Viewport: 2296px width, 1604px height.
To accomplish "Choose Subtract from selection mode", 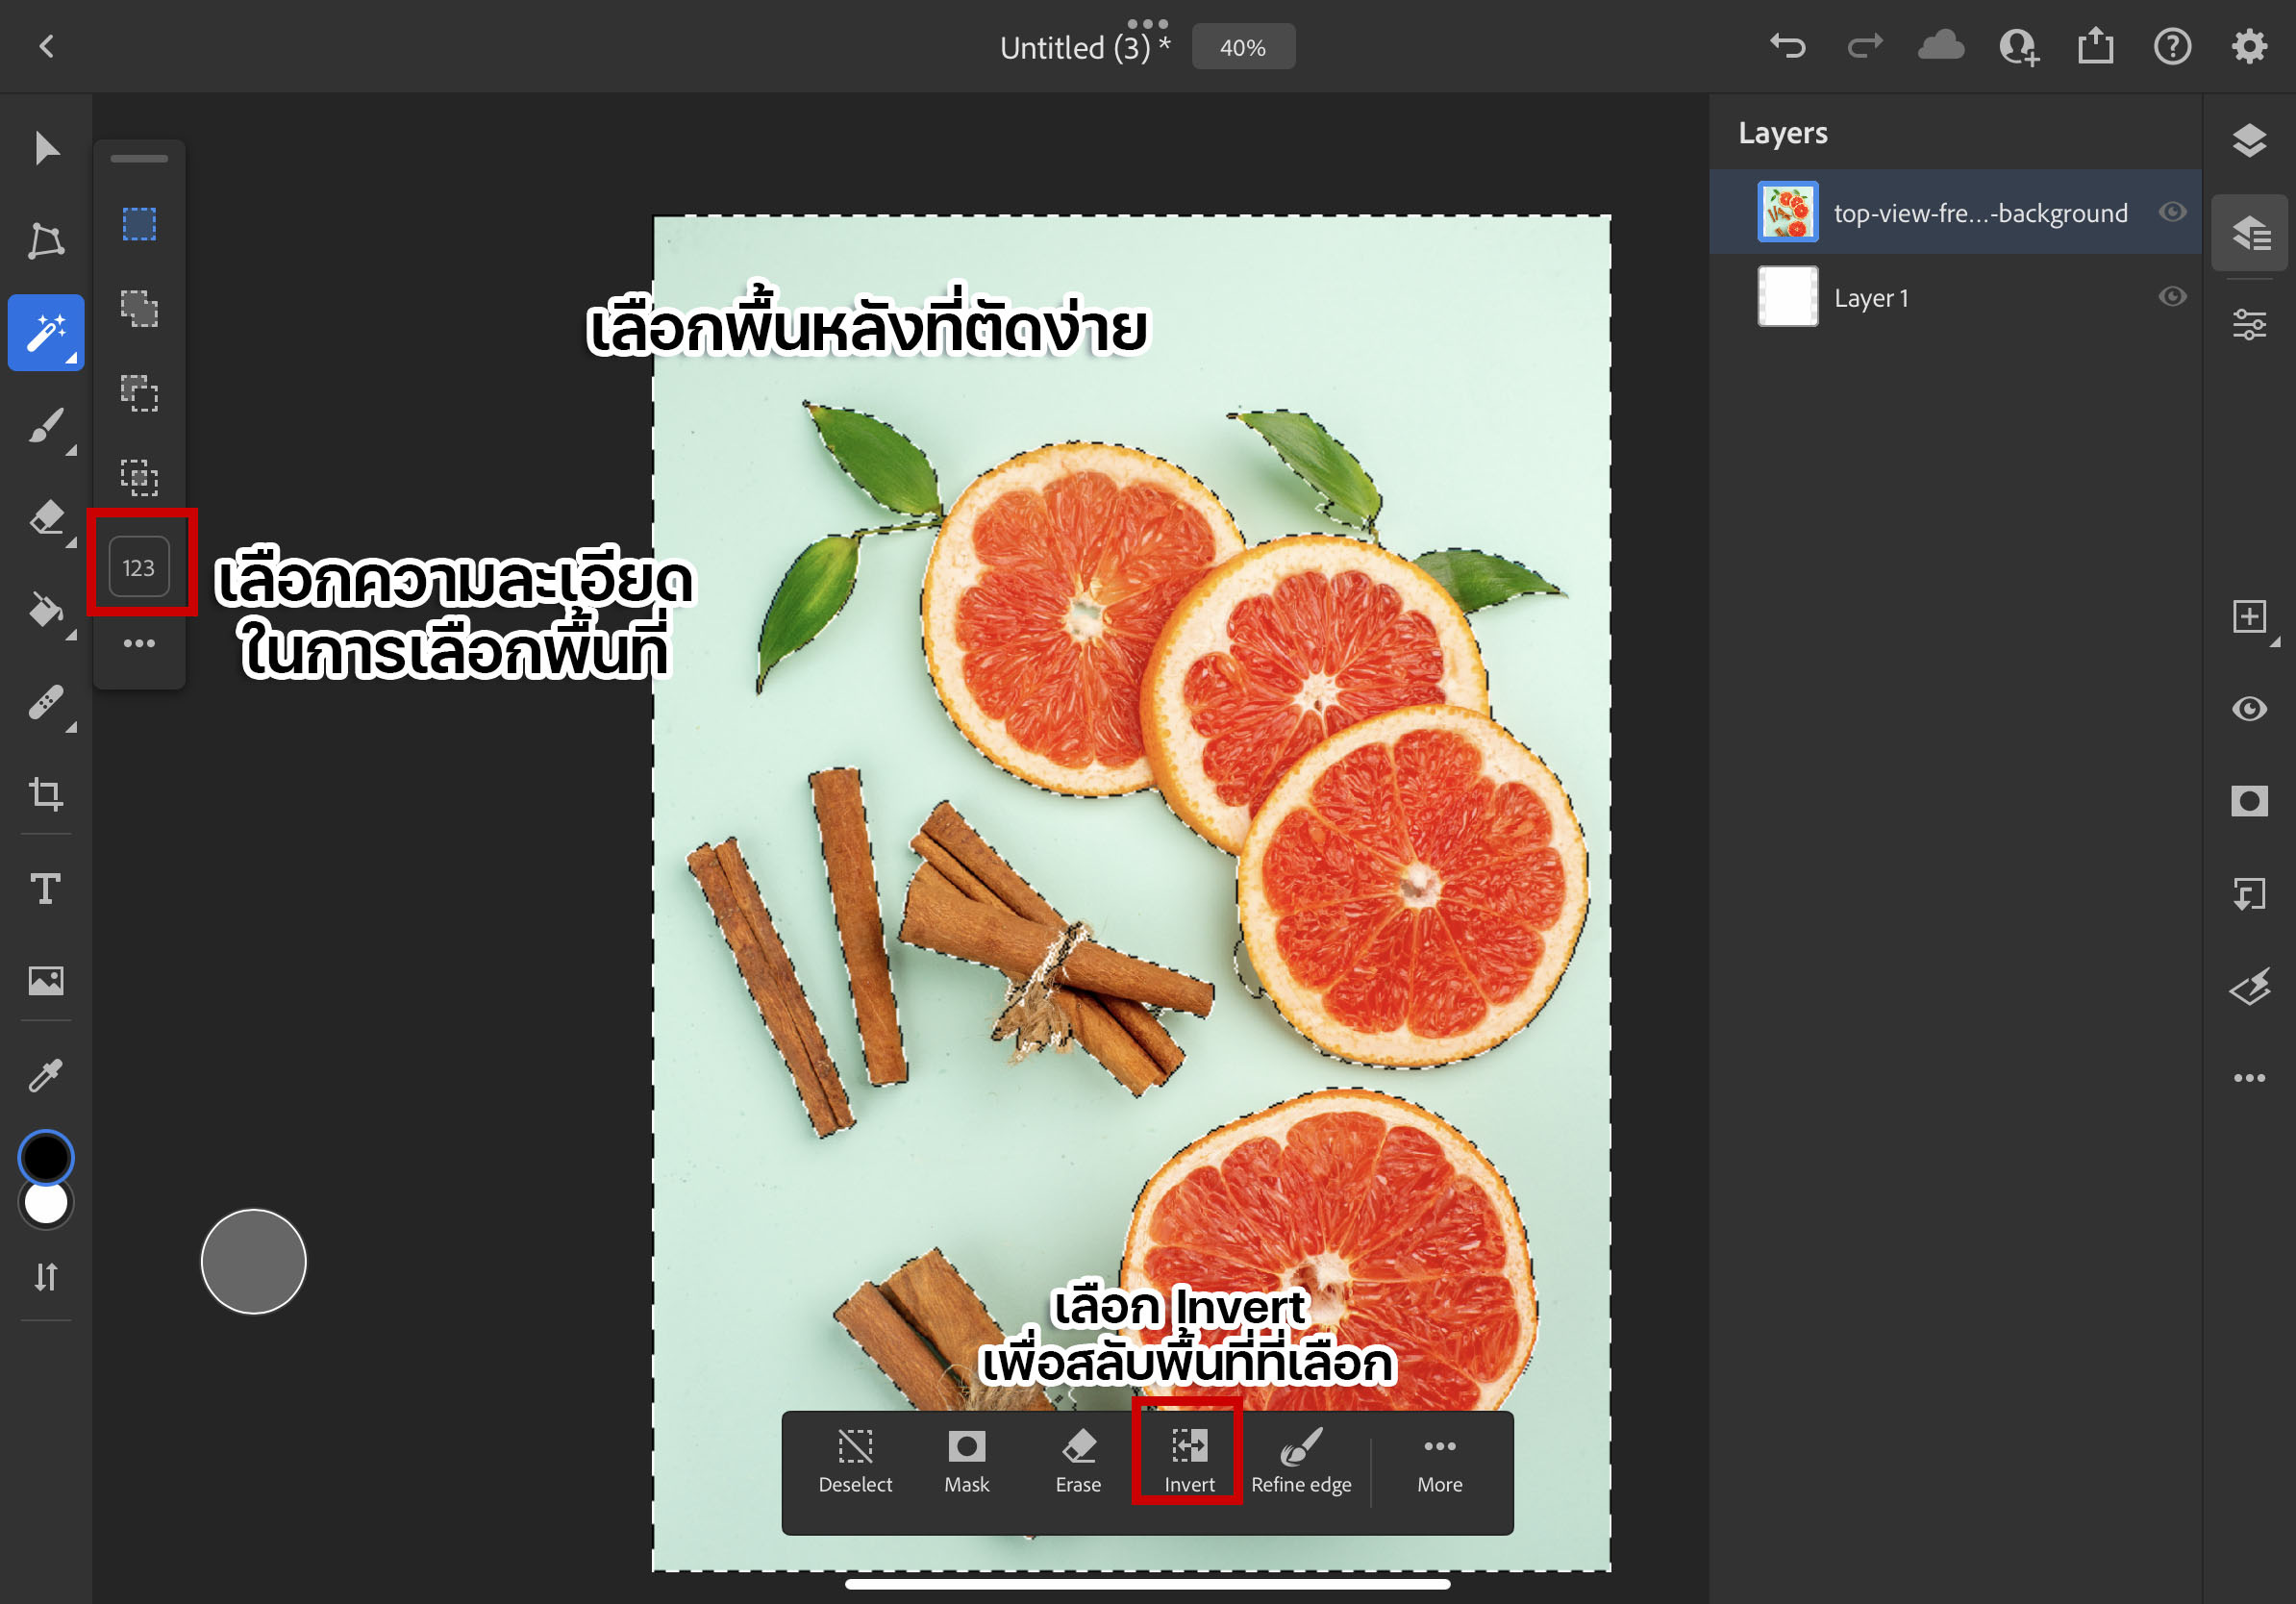I will 139,393.
